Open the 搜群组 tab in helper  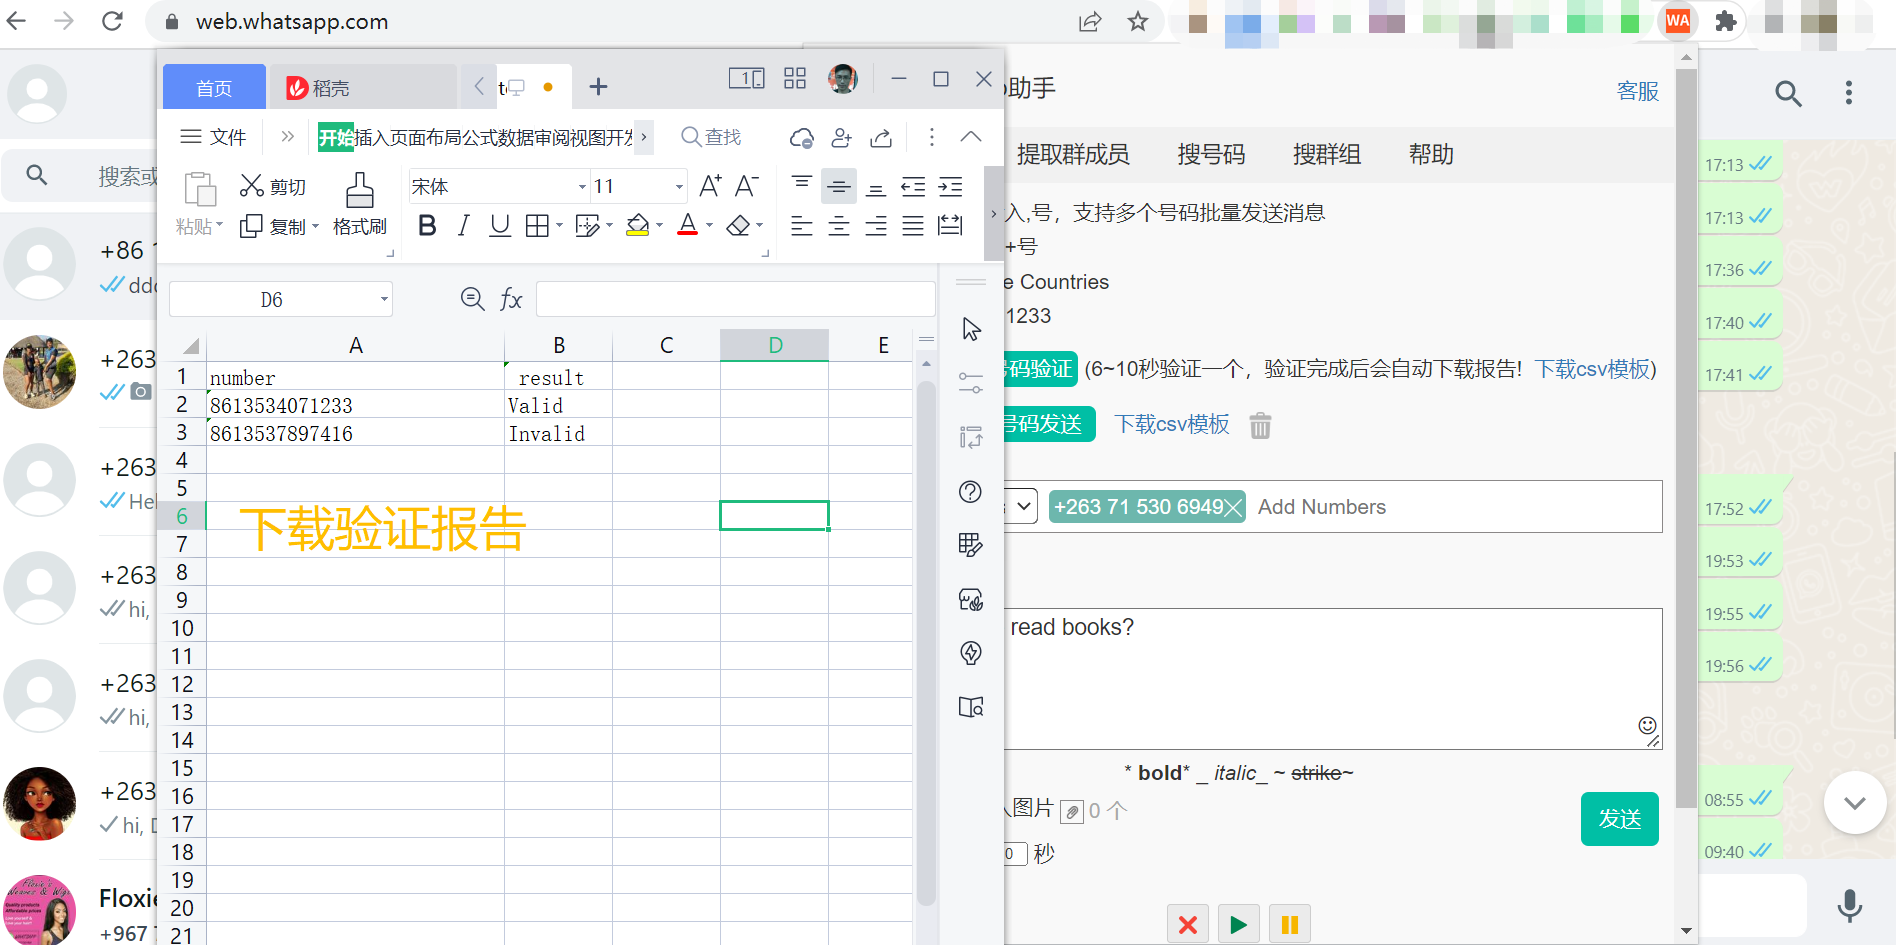(x=1327, y=154)
